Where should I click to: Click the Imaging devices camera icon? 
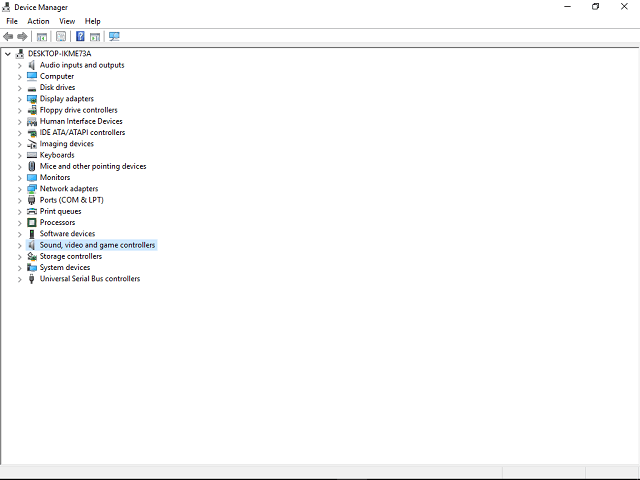32,144
